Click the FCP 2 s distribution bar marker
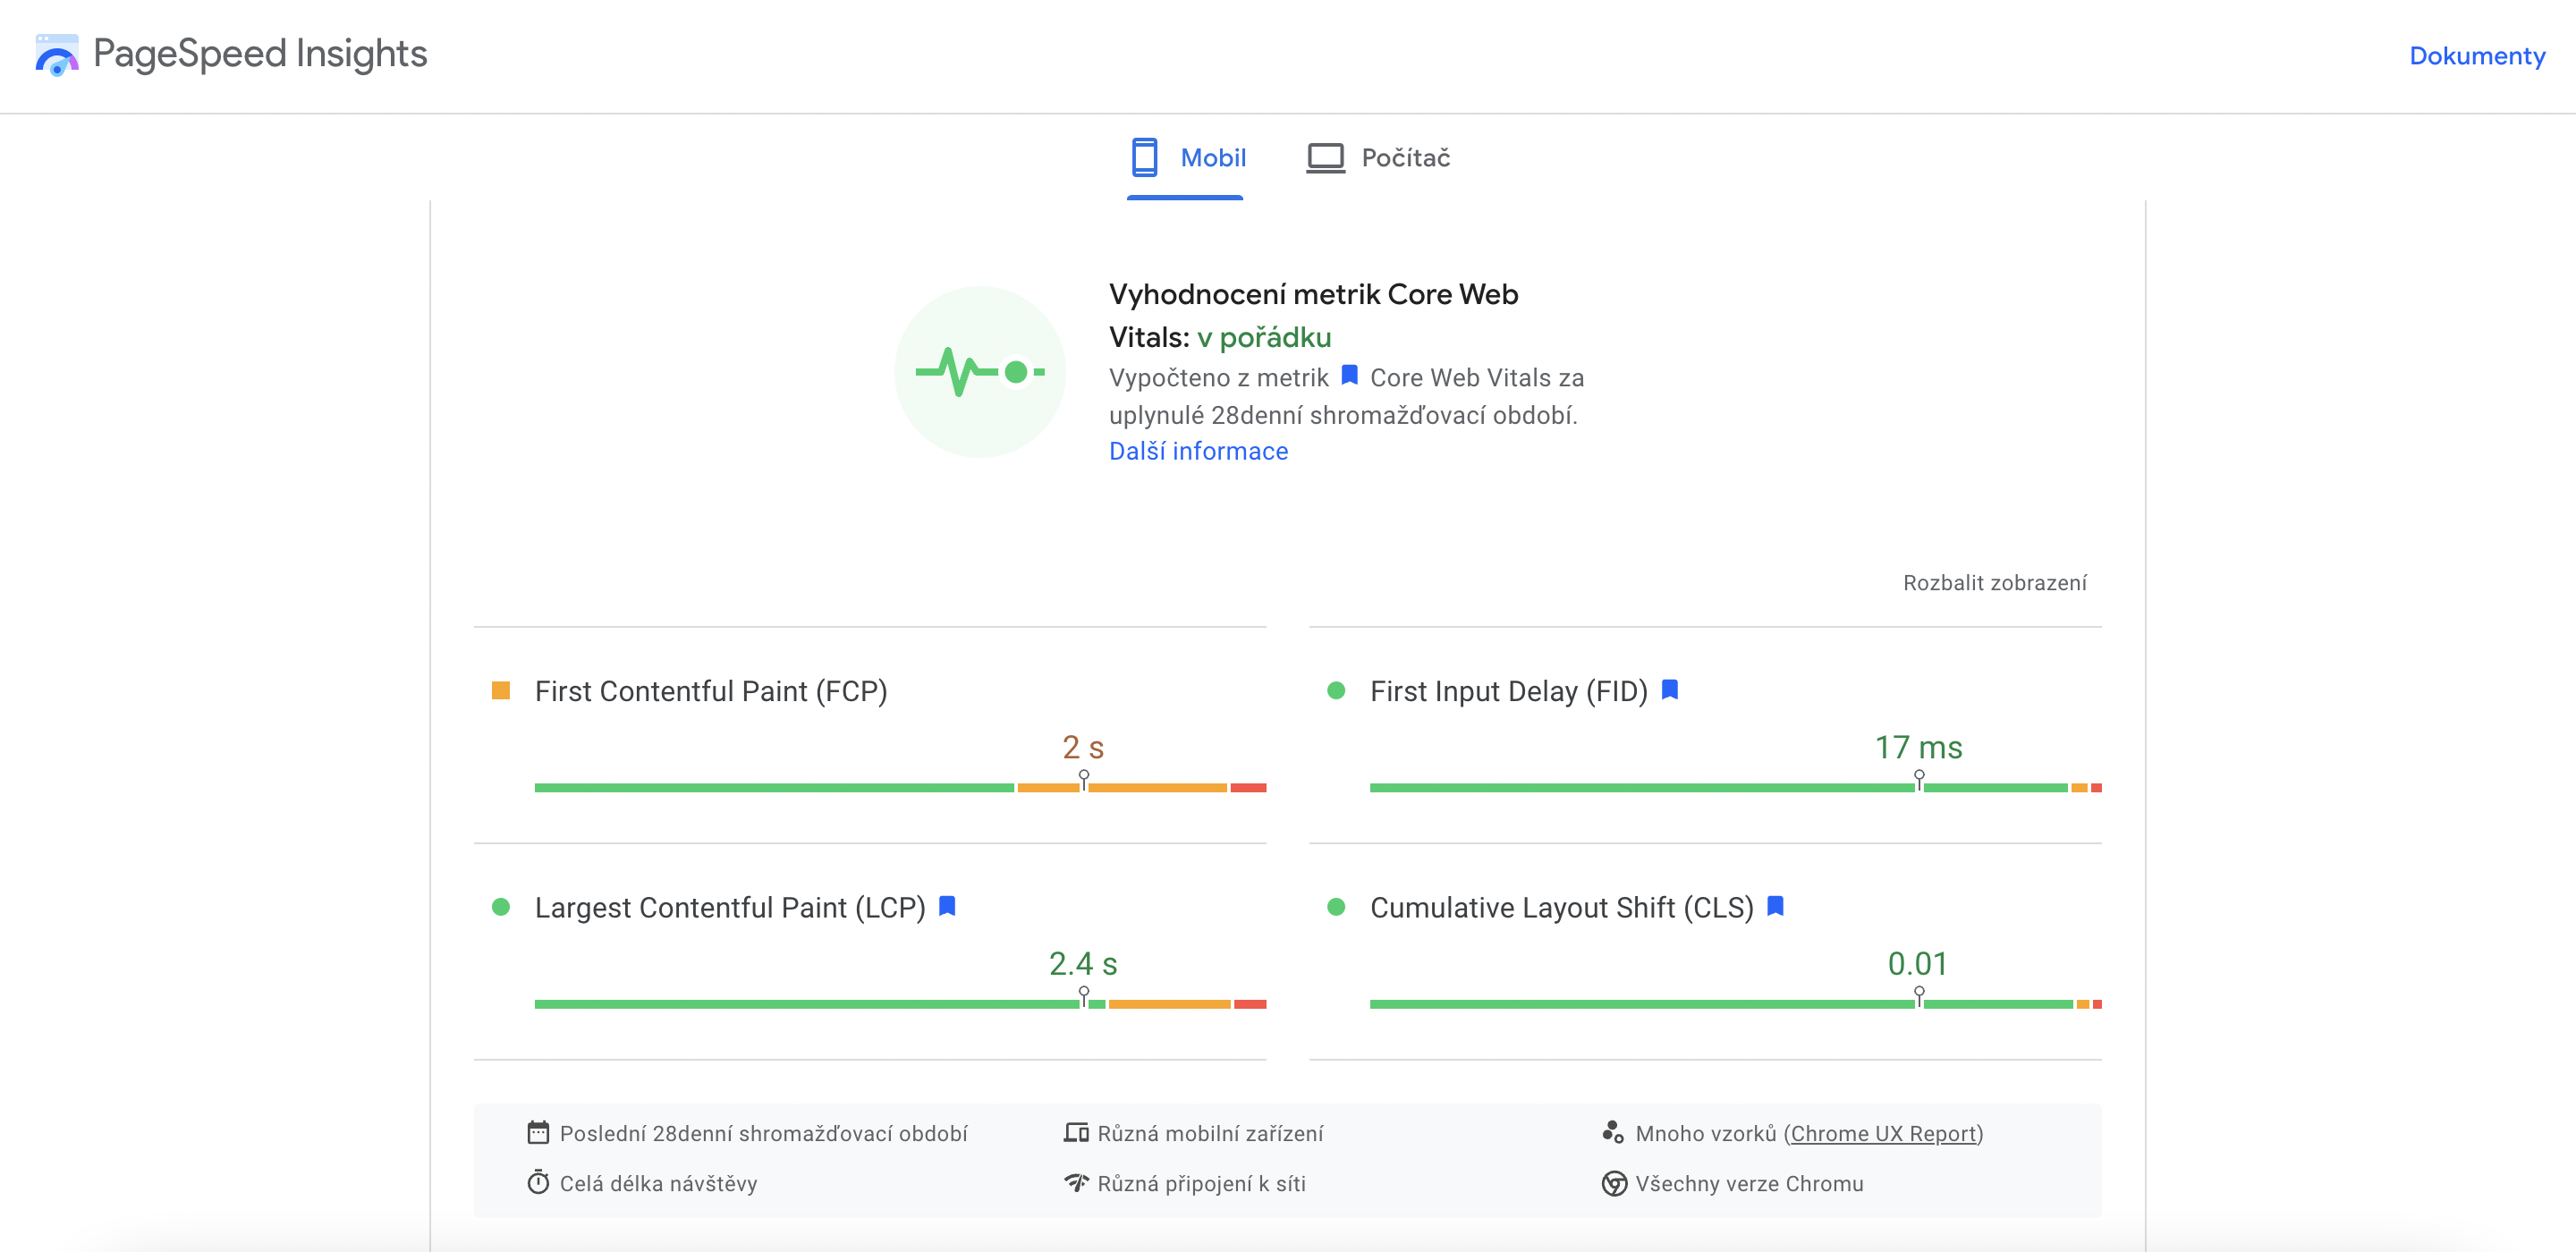Screen dimensions: 2576x1252 point(1083,778)
